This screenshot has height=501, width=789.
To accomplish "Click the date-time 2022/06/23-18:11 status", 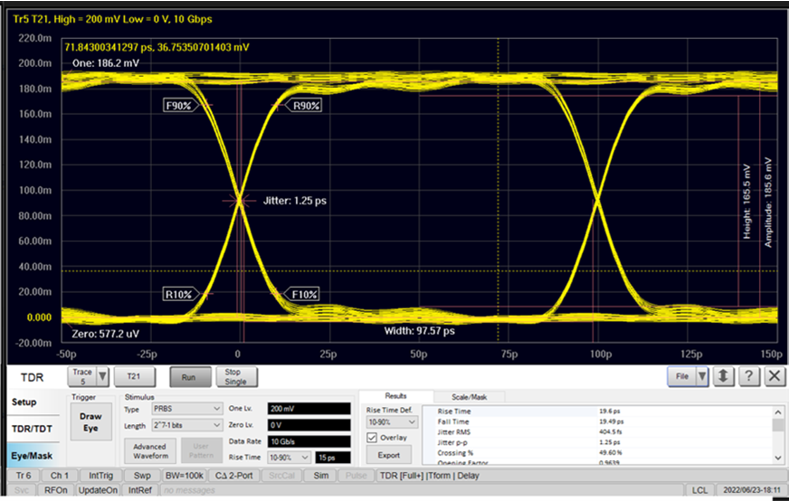I will tap(750, 490).
